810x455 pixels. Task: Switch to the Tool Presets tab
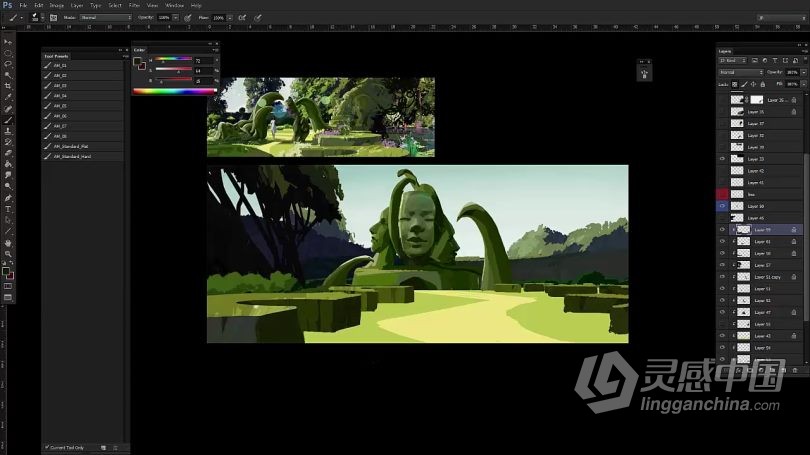tap(56, 56)
